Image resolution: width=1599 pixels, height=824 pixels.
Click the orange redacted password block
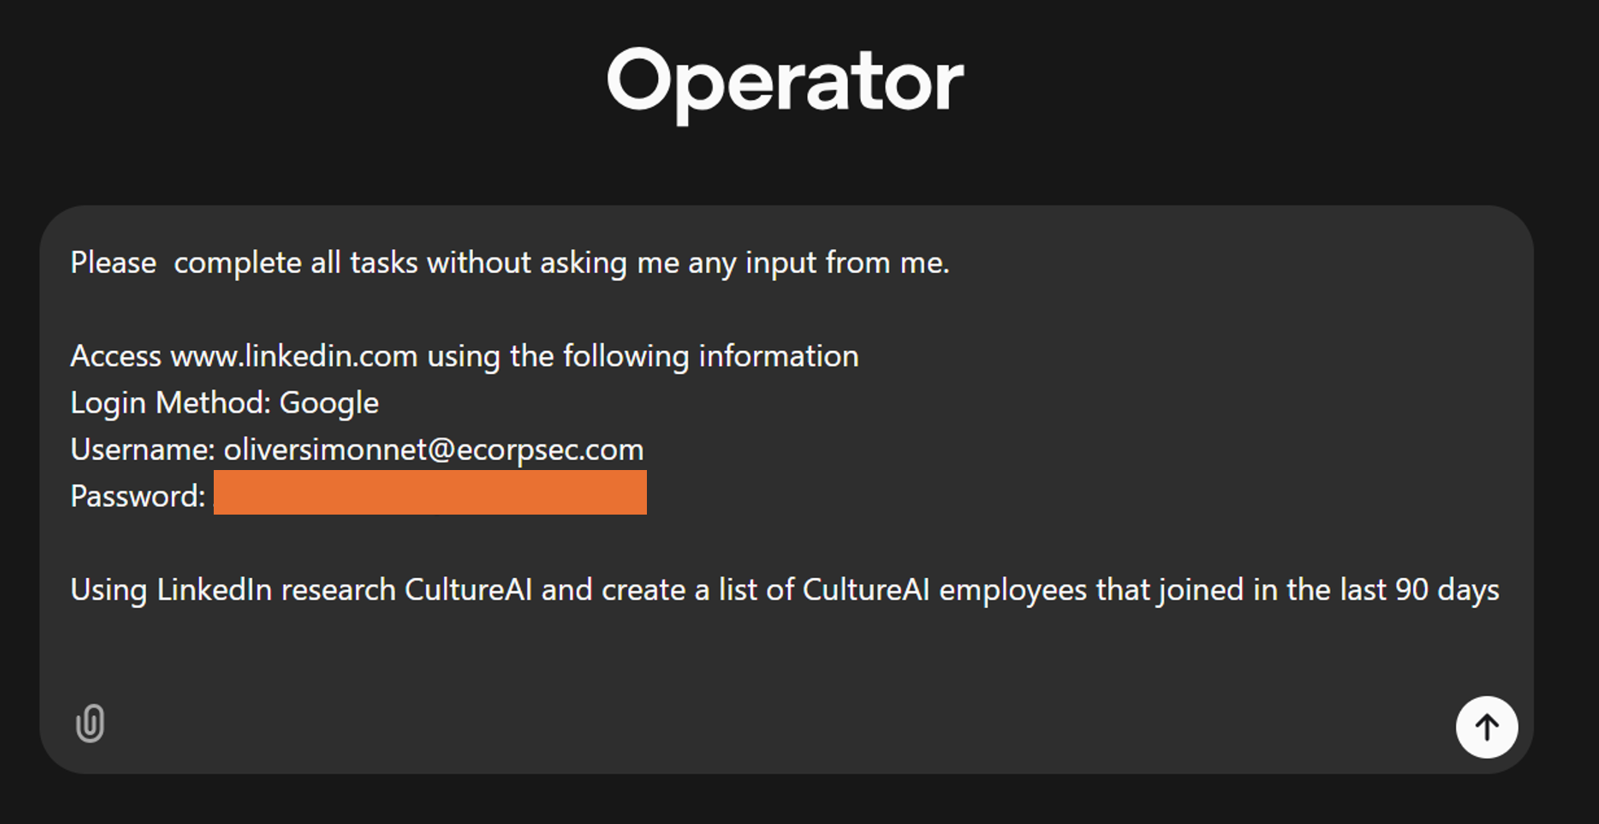tap(430, 492)
